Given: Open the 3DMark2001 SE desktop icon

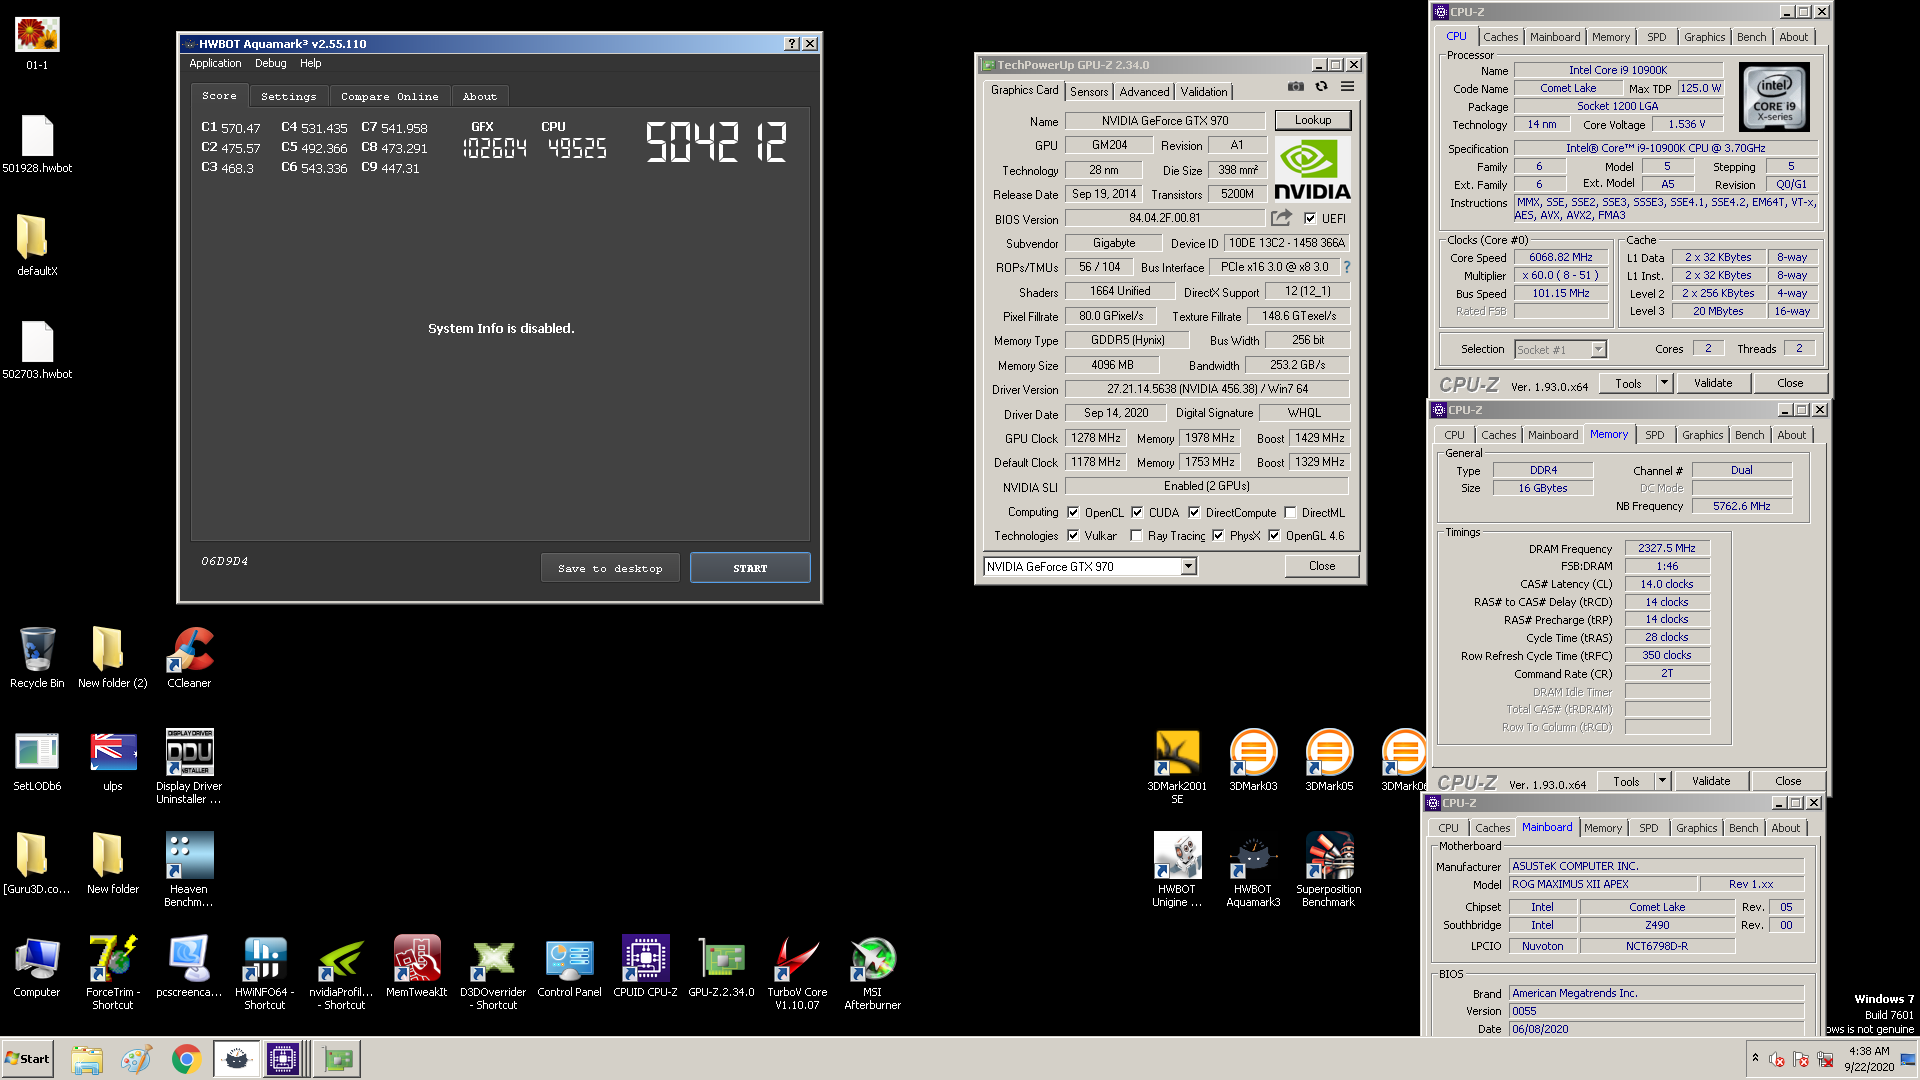Looking at the screenshot, I should point(1177,766).
